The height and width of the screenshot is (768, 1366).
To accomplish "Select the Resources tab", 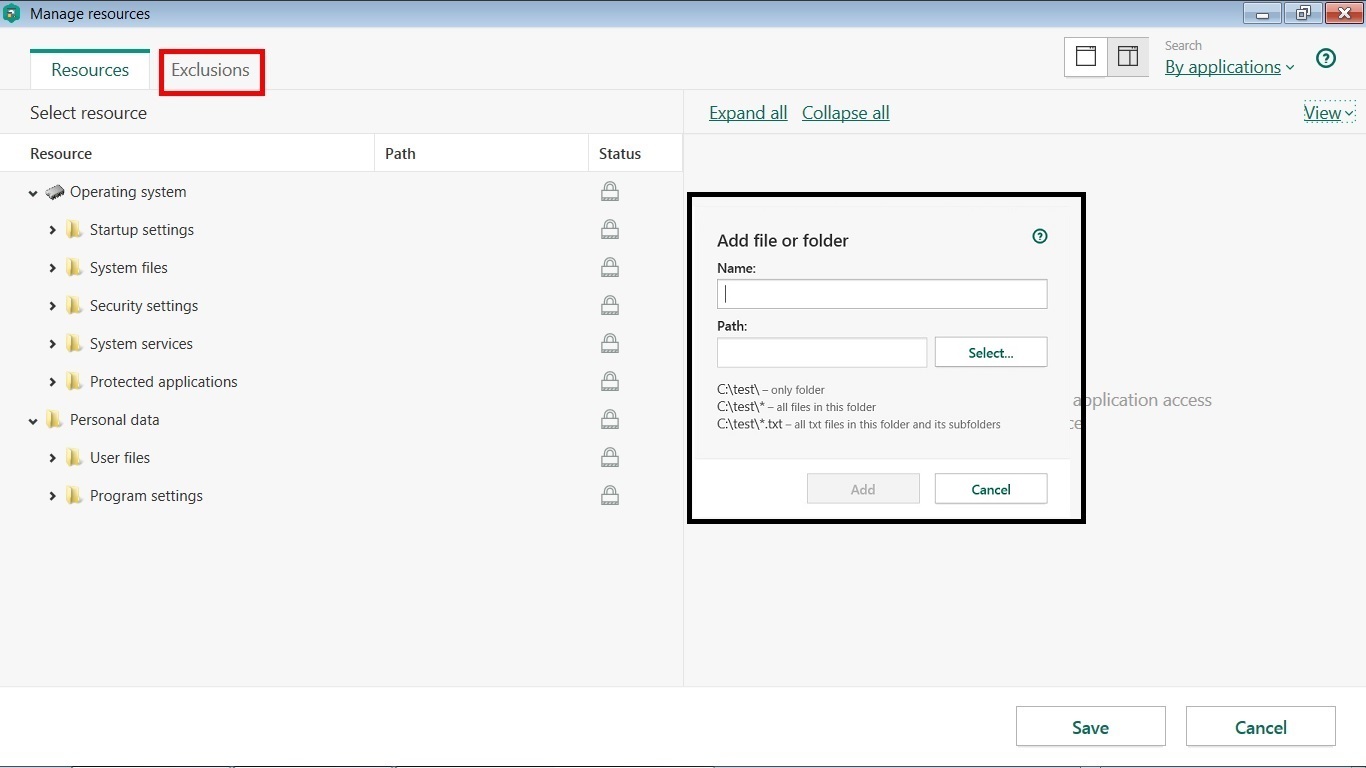I will (x=90, y=70).
